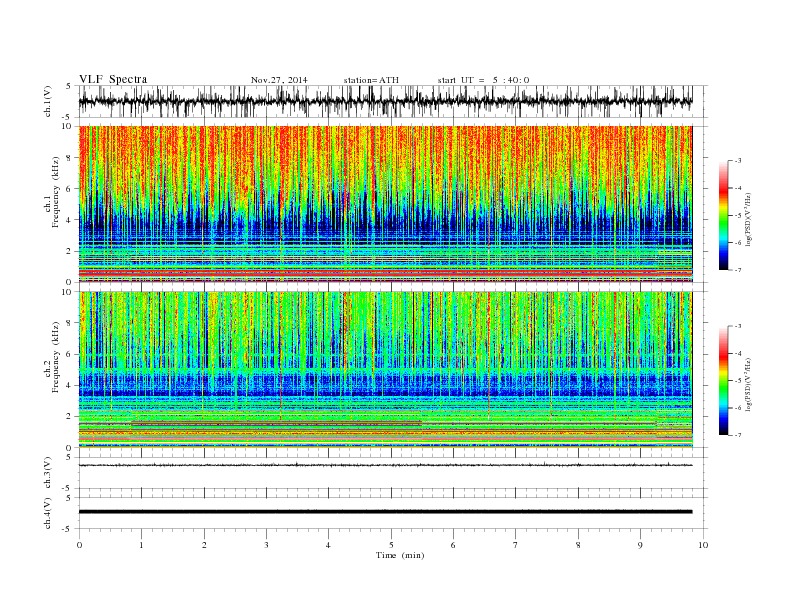Click the "station=ATH" header label
Viewport: 792px width, 612px height.
(x=371, y=80)
